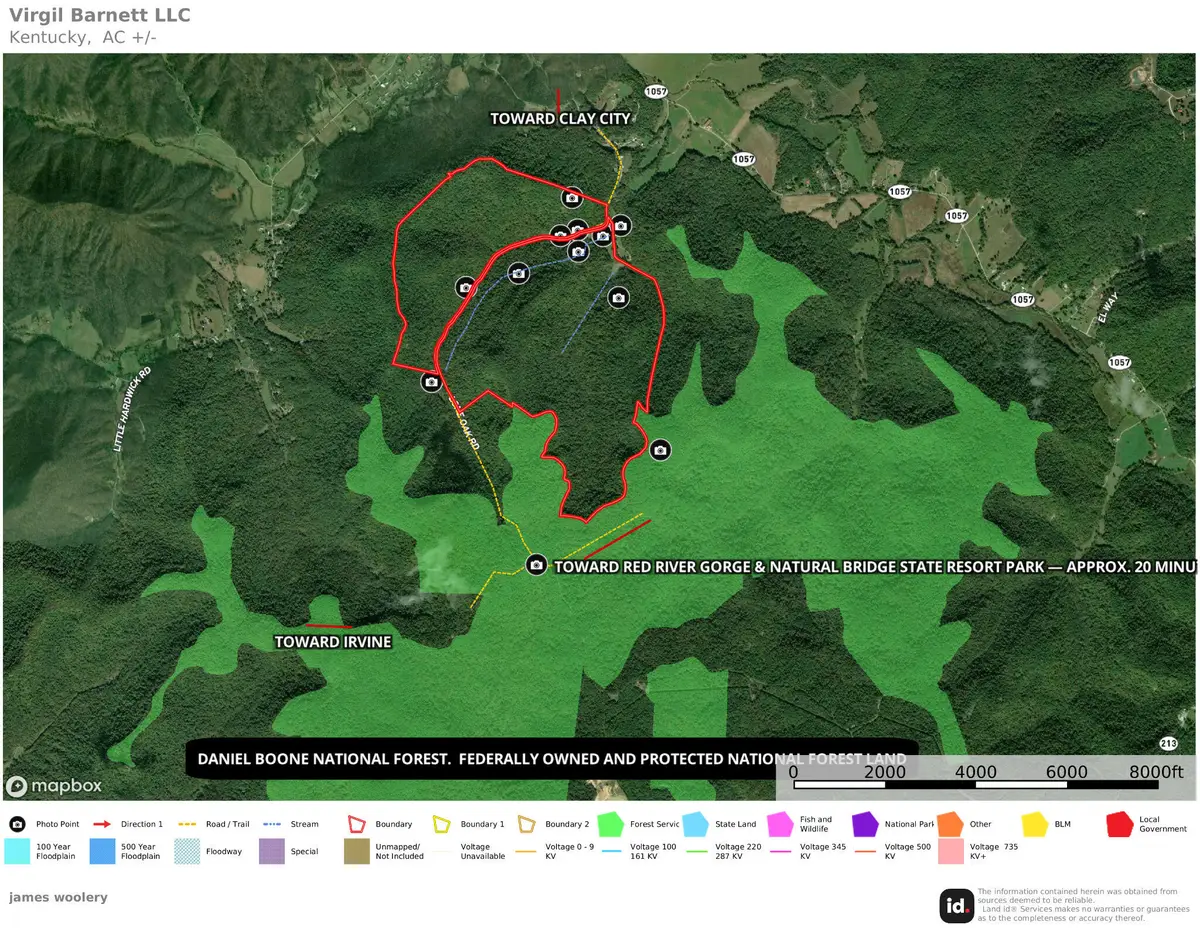
Task: Select the blue dashed Stream legend symbol
Action: pos(272,825)
